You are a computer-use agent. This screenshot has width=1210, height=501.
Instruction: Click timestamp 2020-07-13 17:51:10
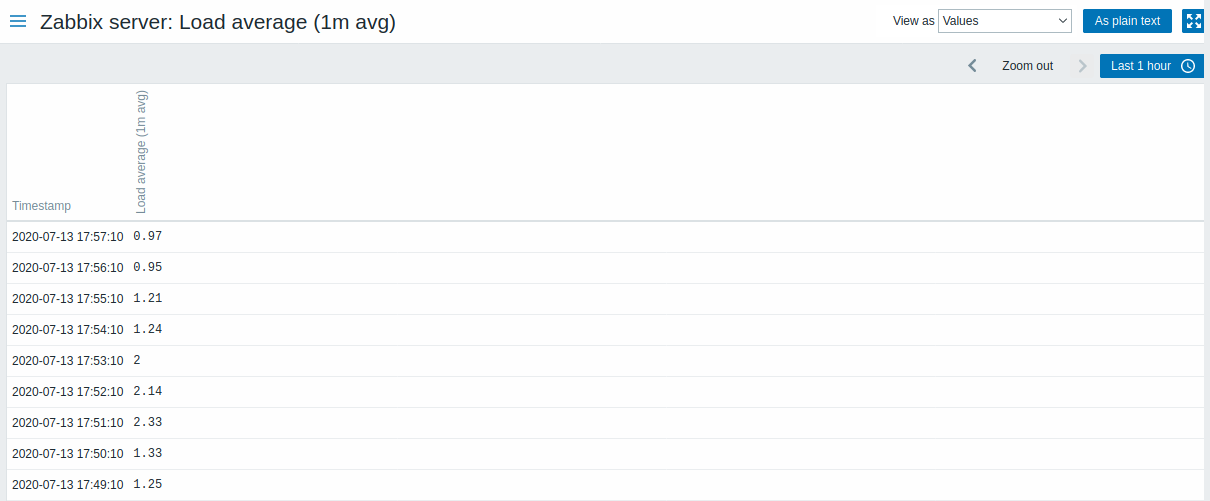point(68,423)
